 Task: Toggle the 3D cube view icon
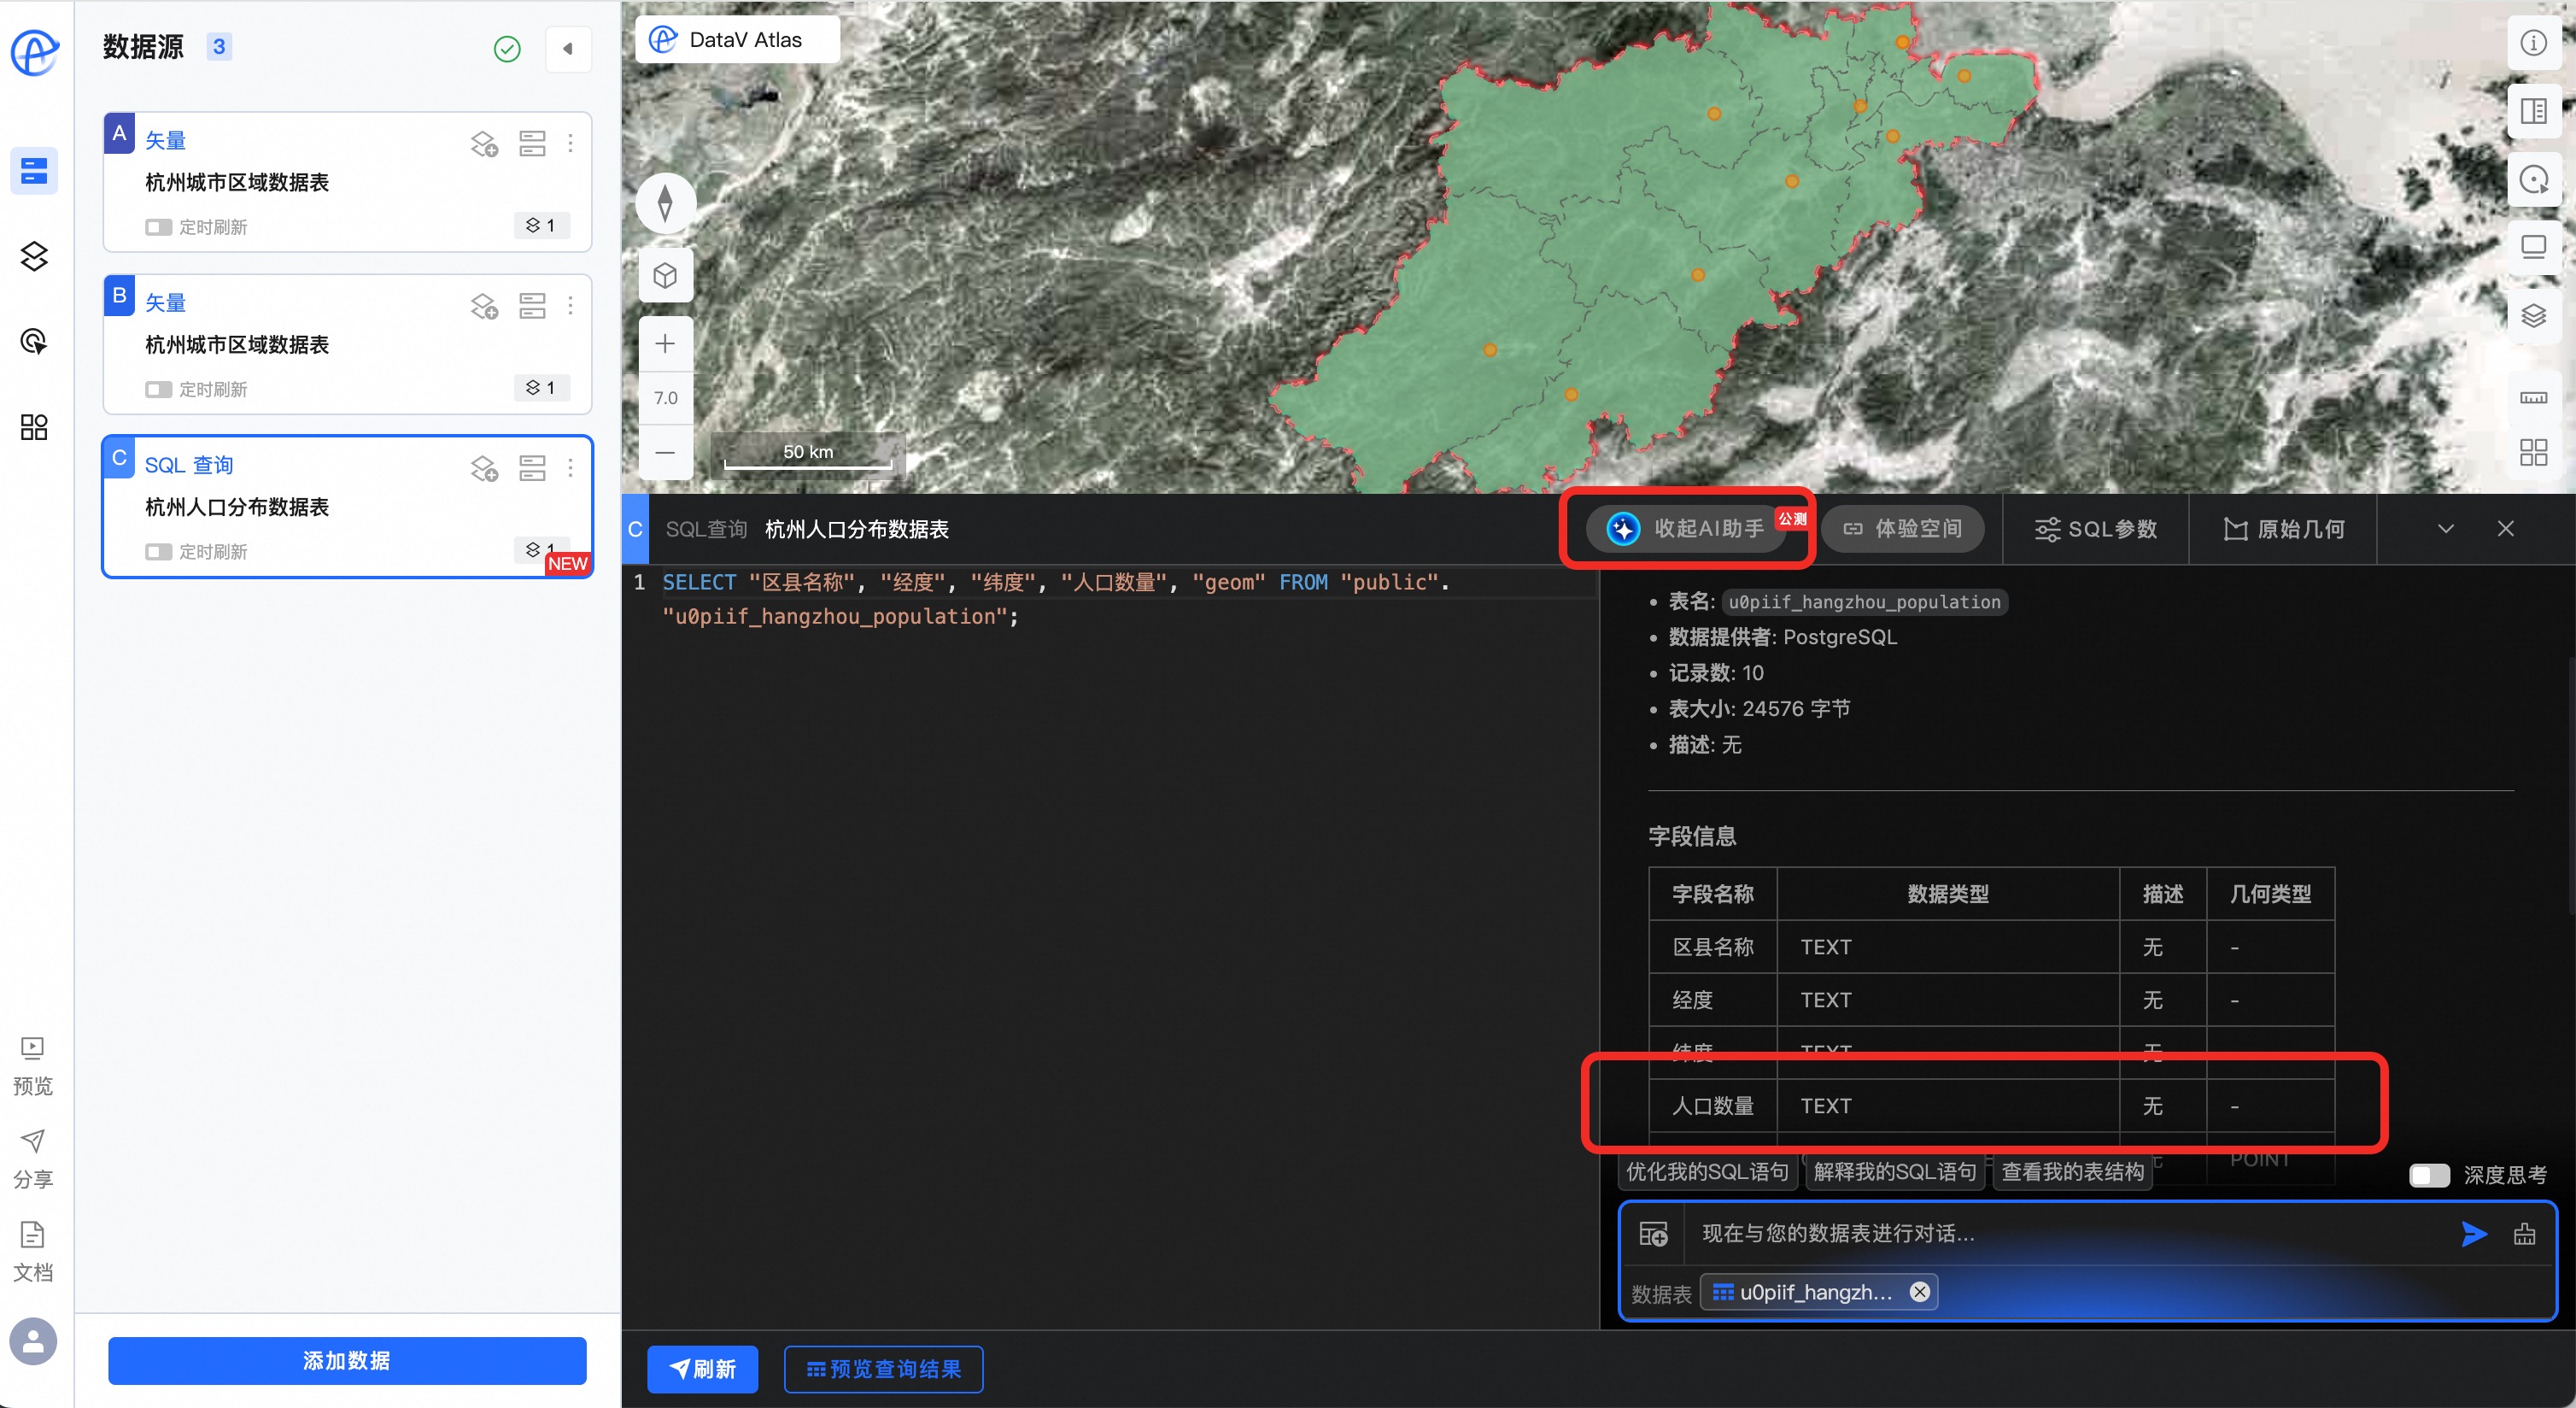click(665, 276)
